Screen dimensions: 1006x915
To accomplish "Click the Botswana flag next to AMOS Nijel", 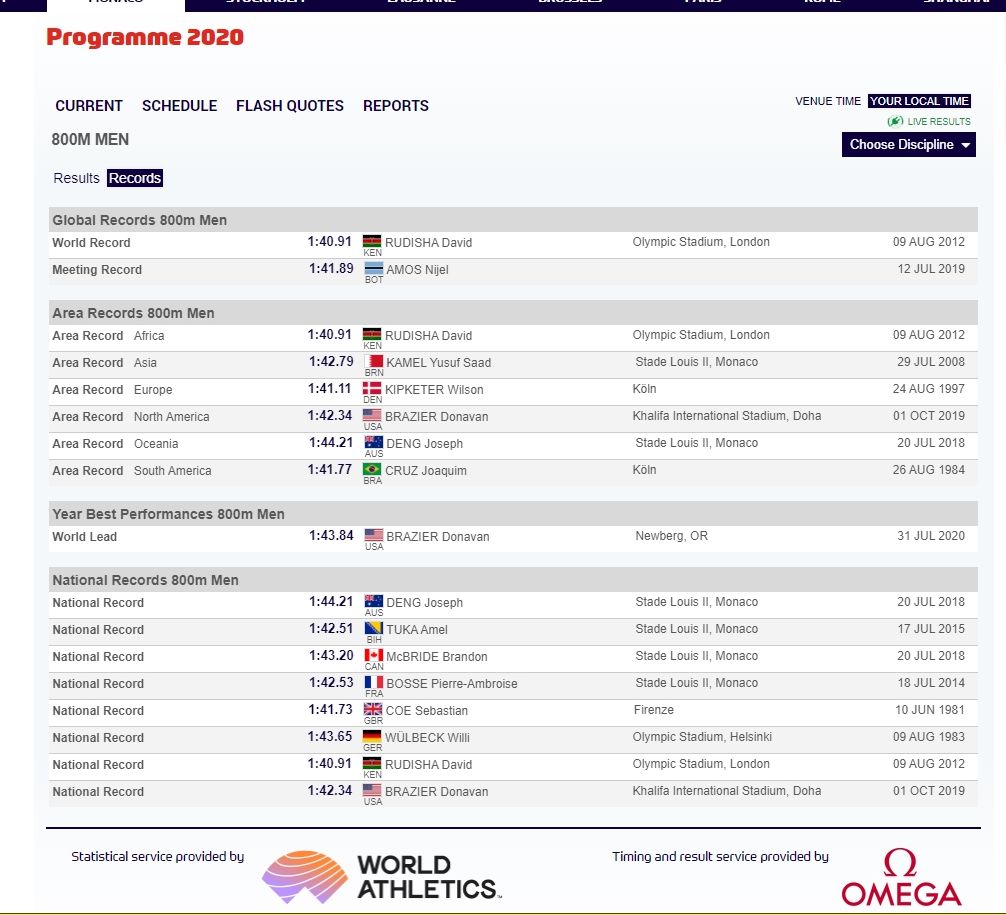I will pos(373,269).
